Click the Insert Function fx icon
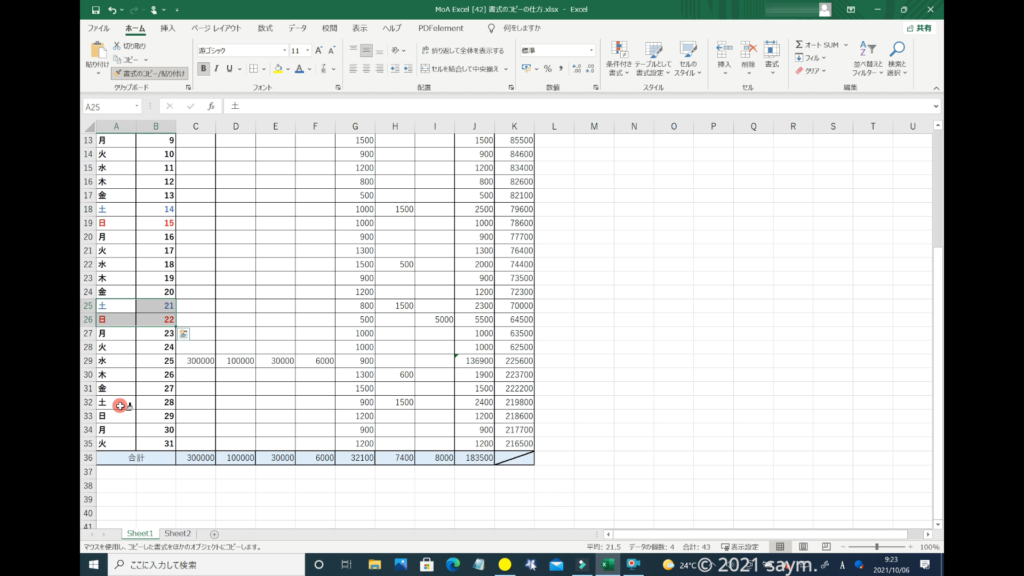 tap(211, 106)
